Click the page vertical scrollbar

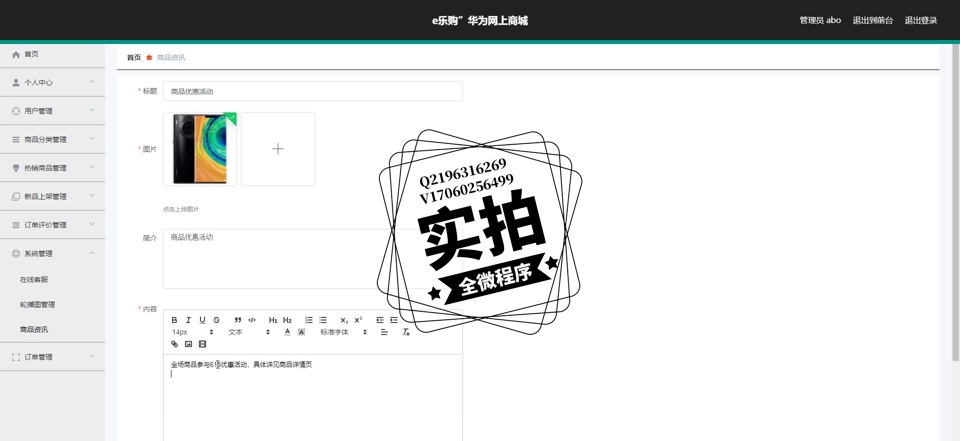click(x=956, y=202)
